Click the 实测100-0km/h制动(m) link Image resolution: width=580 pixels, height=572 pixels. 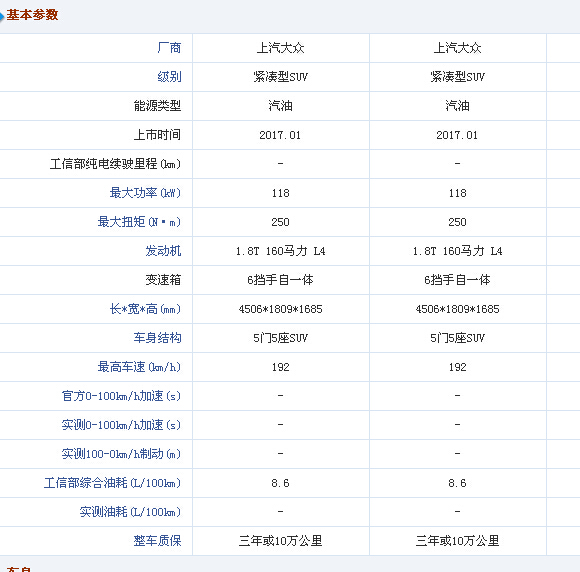pyautogui.click(x=121, y=454)
